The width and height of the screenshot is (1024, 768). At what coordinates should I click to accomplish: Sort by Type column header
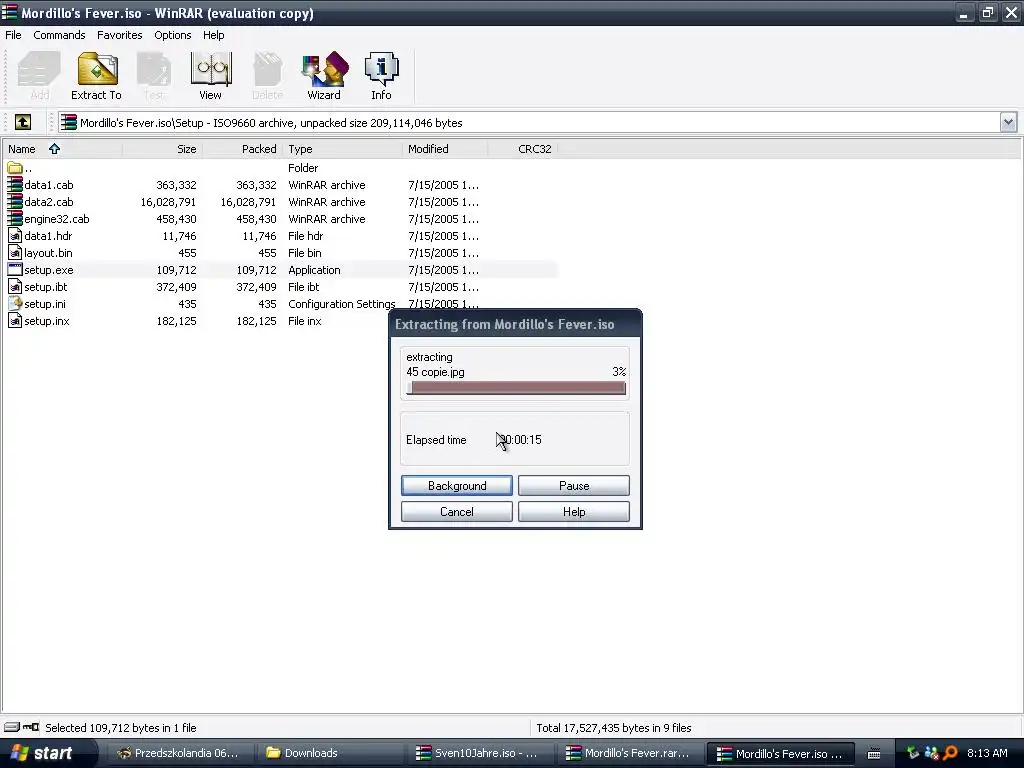343,149
